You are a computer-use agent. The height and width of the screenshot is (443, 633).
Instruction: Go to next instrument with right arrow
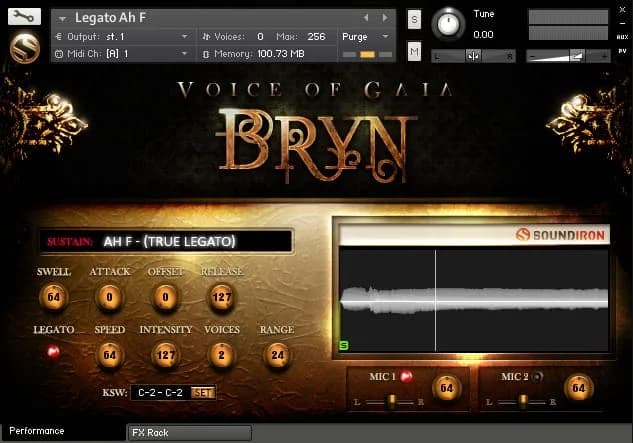pos(385,18)
